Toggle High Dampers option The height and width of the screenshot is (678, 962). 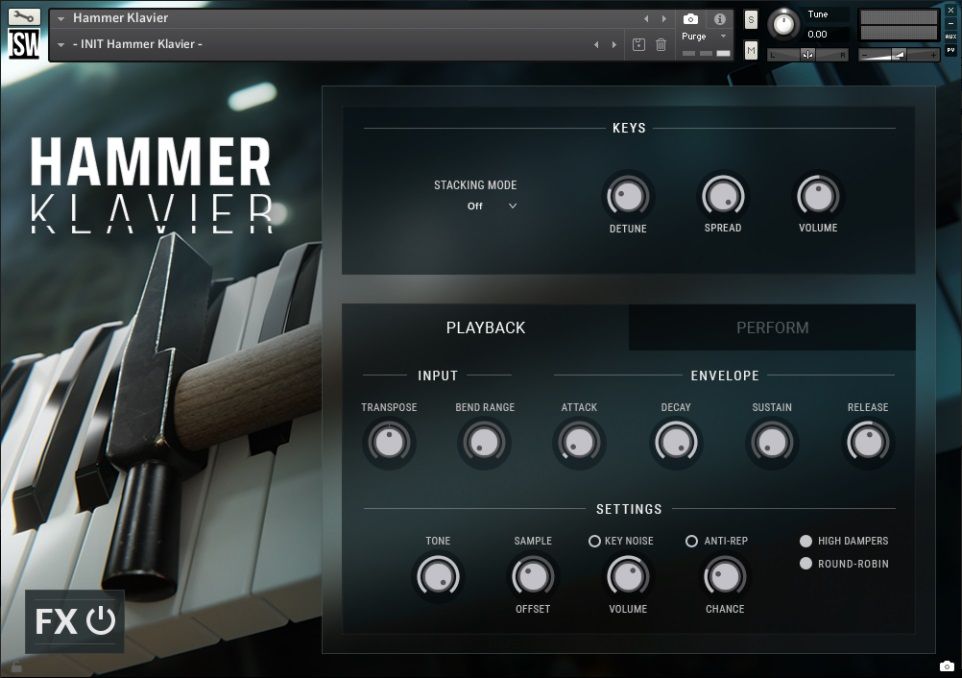806,541
